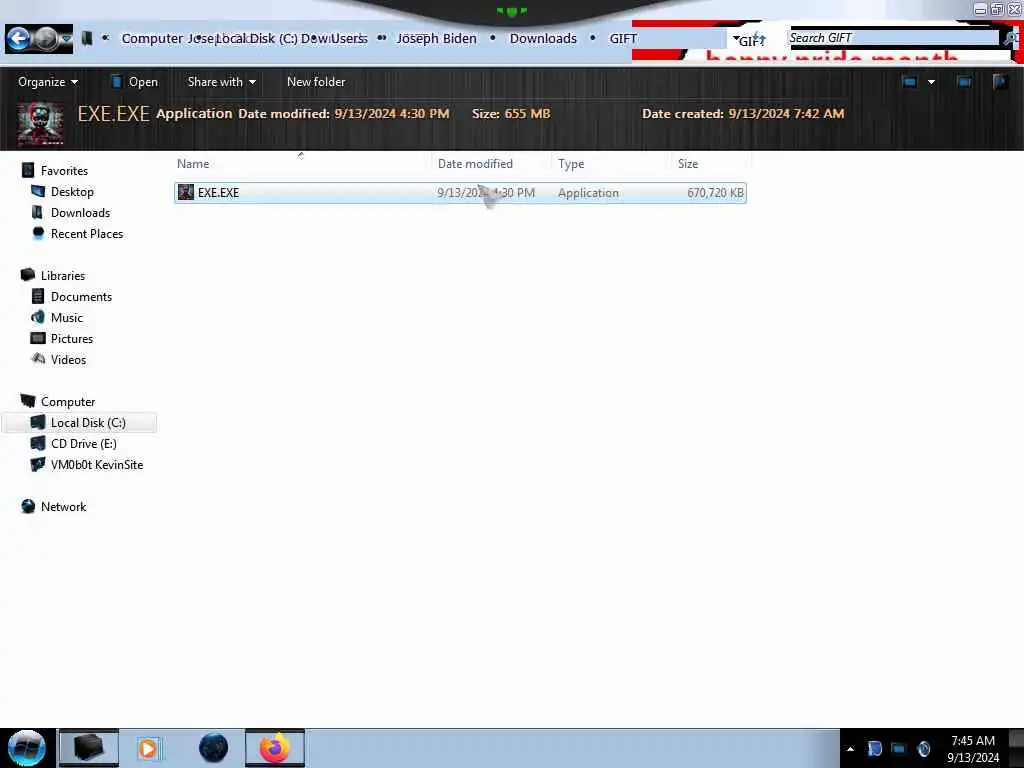
Task: Show hidden tray icons arrow
Action: click(850, 749)
